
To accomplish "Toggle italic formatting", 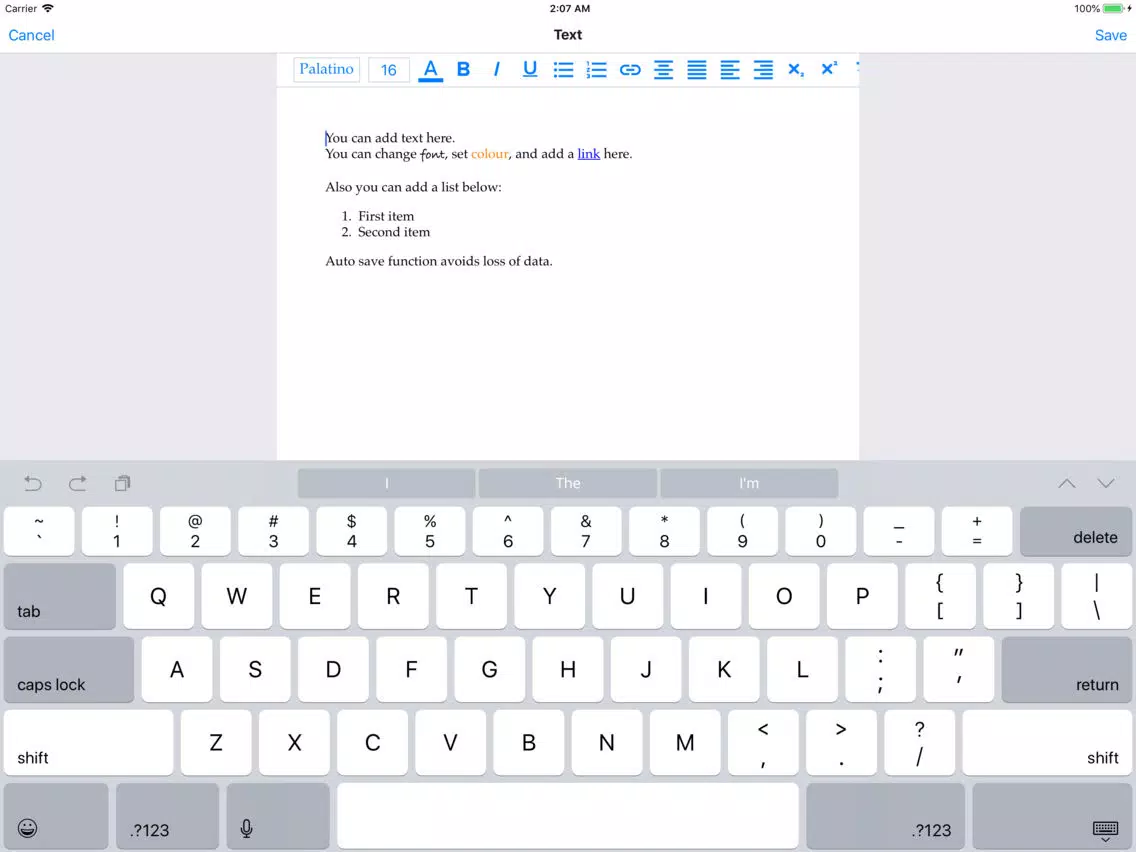I will [496, 70].
